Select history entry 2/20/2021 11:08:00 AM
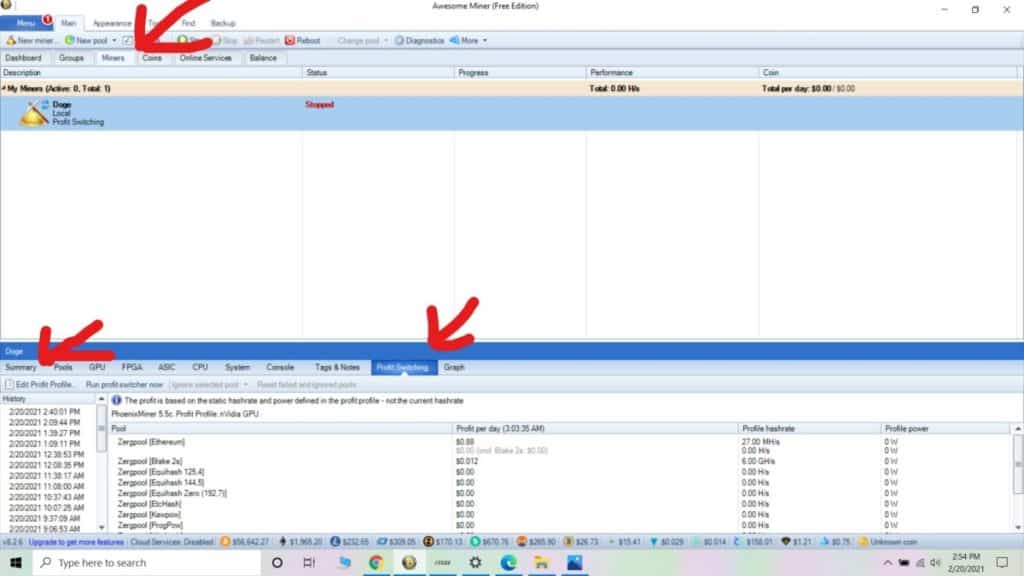The image size is (1024, 576). tap(46, 487)
